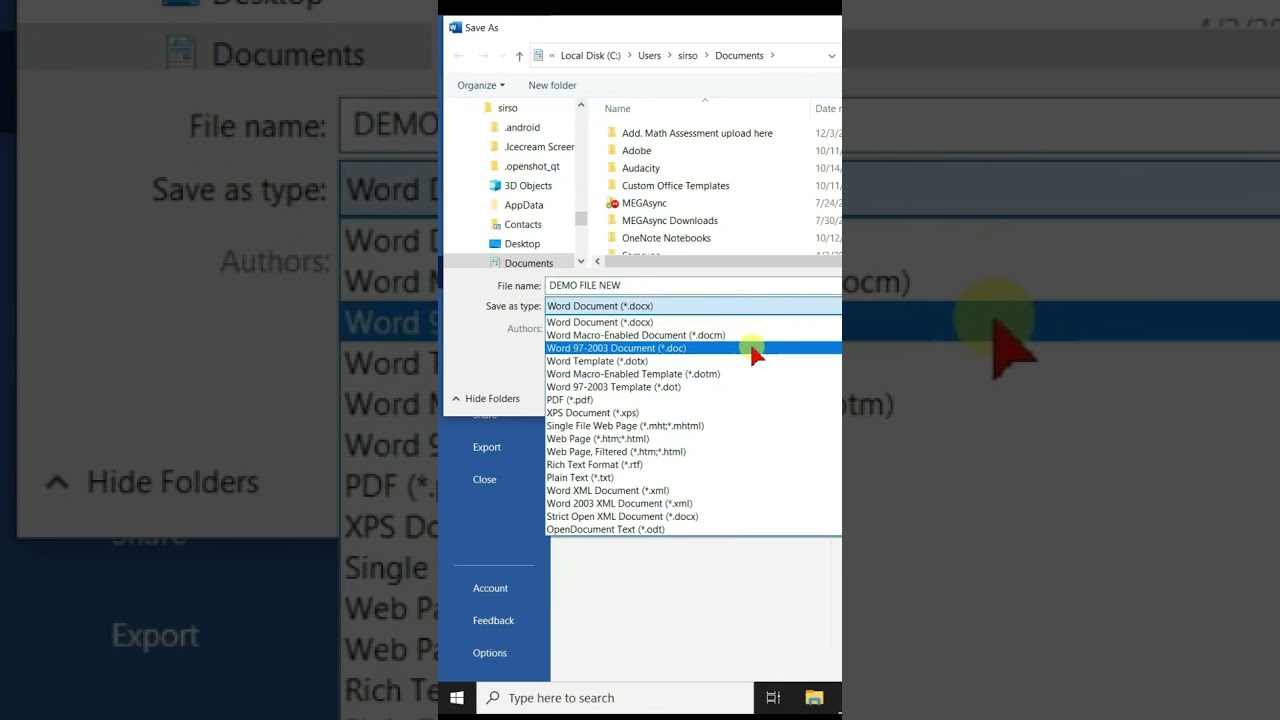Image resolution: width=1280 pixels, height=720 pixels.
Task: Expand chevron after Local Disk (C:) breadcrumb
Action: 631,56
